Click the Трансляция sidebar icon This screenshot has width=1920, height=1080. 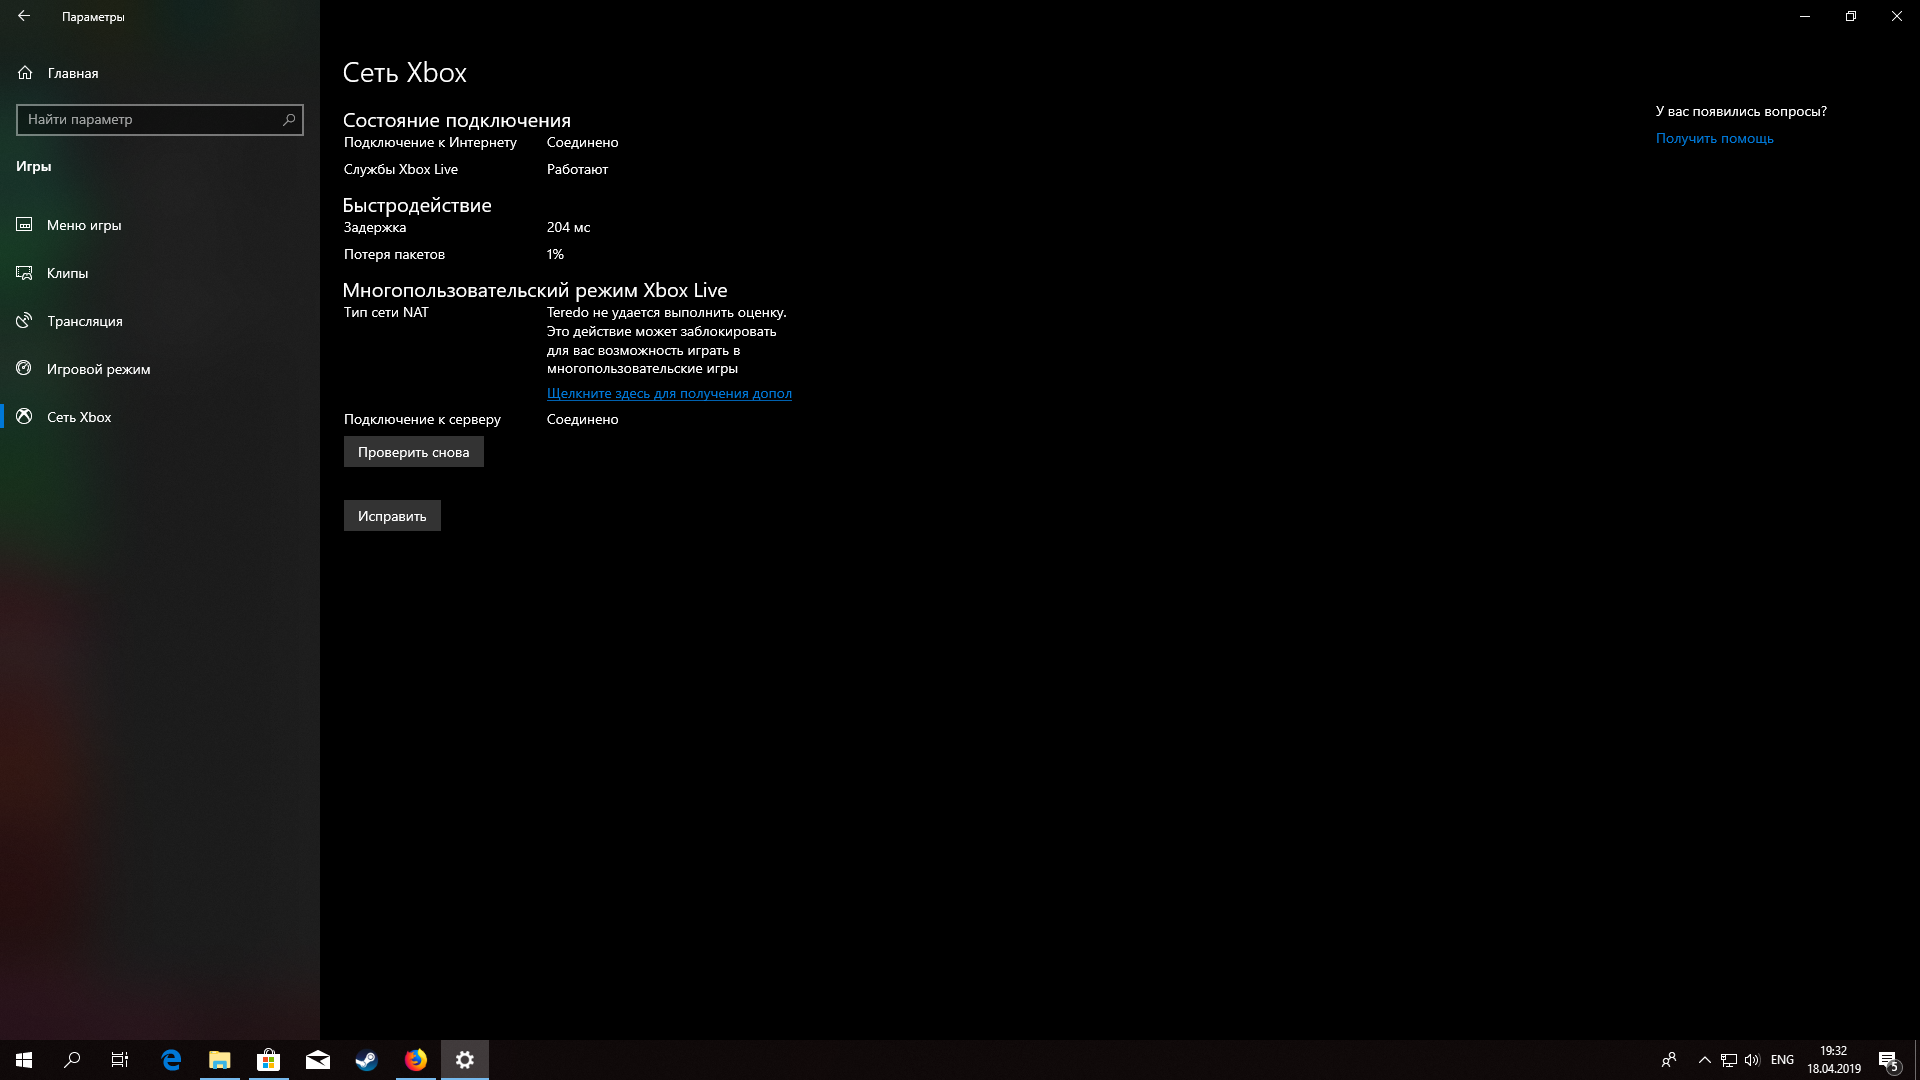click(x=25, y=321)
